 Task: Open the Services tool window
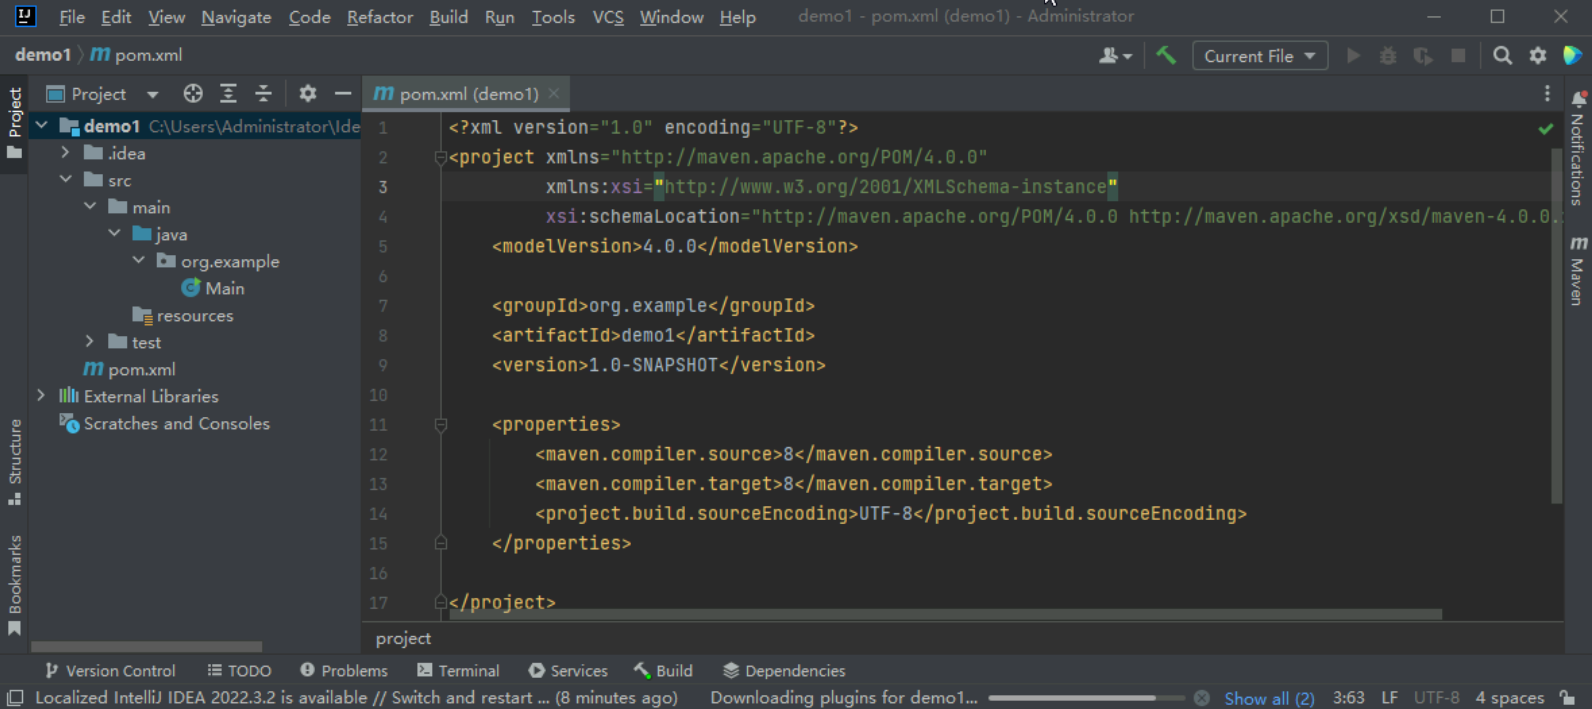pos(568,671)
